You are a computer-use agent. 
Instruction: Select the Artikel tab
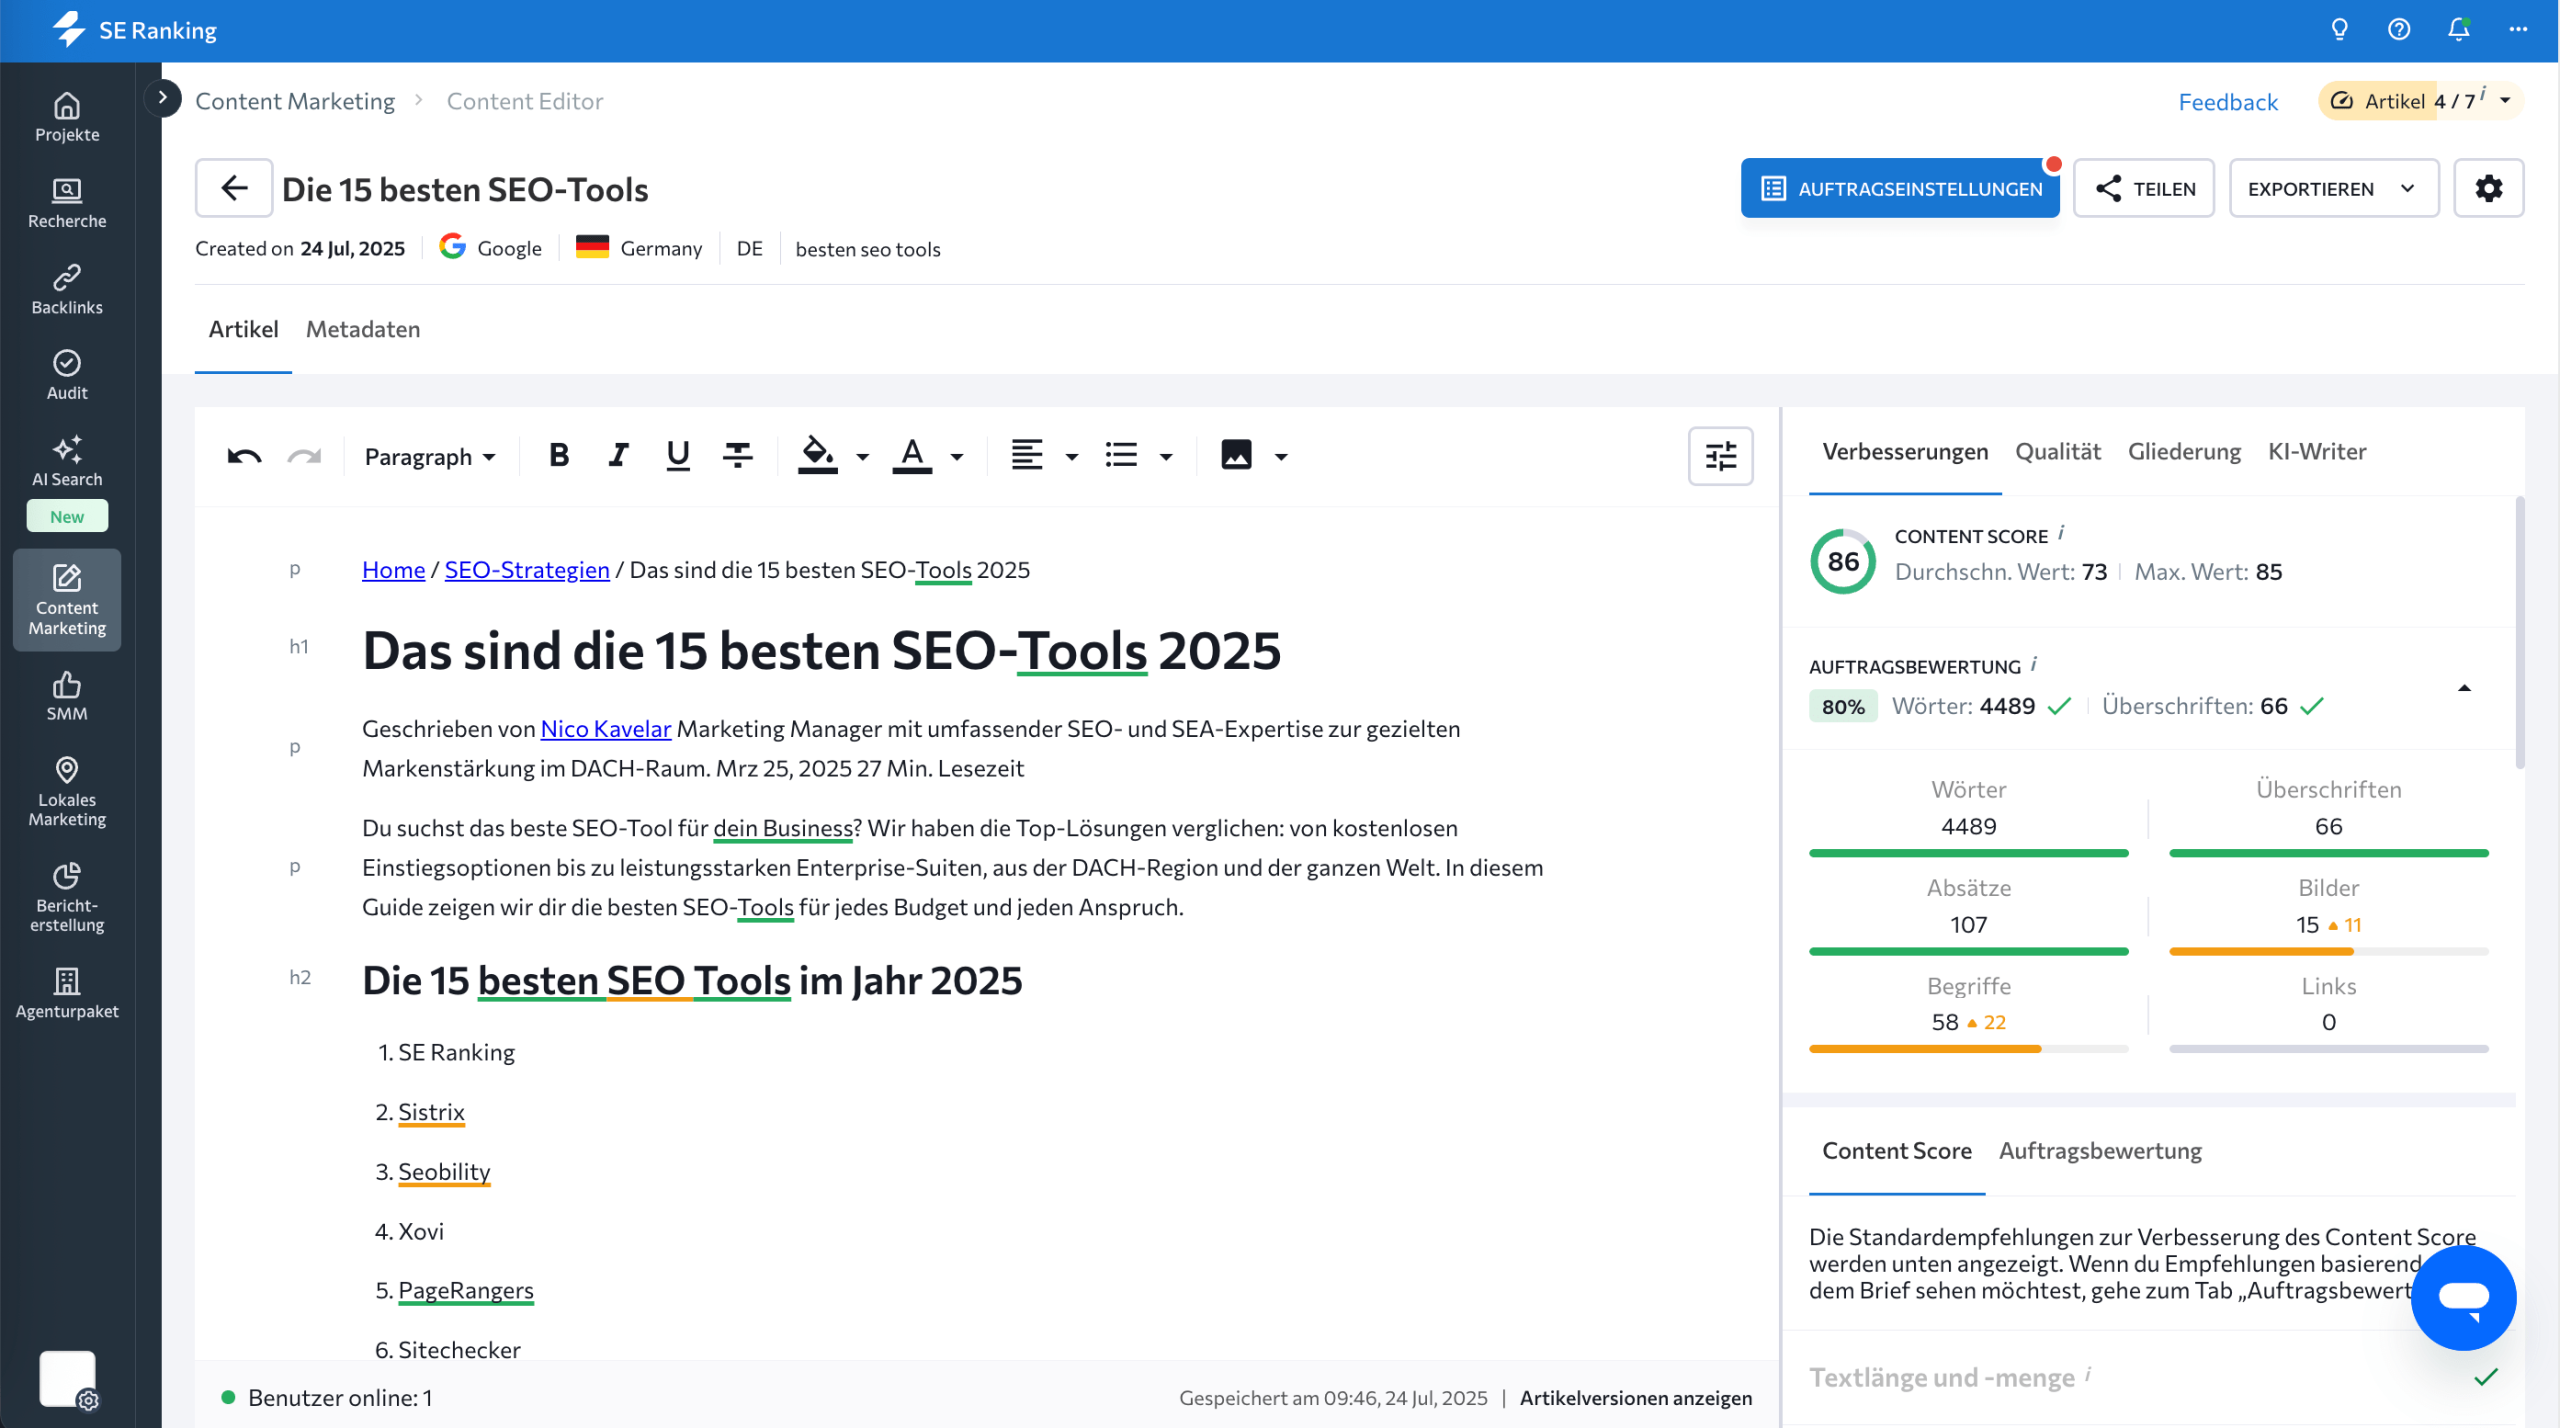coord(243,329)
